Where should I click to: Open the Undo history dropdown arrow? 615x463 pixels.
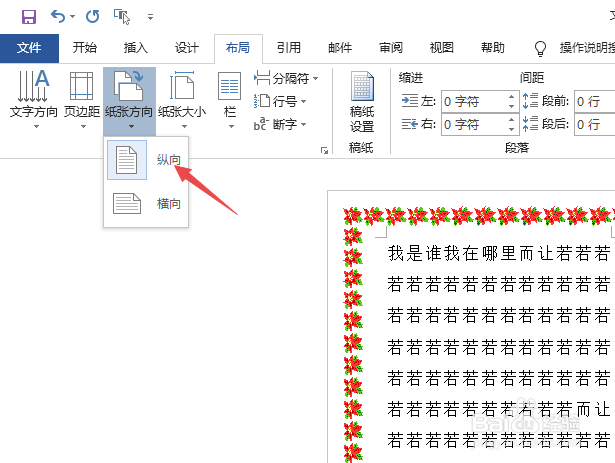coord(73,16)
